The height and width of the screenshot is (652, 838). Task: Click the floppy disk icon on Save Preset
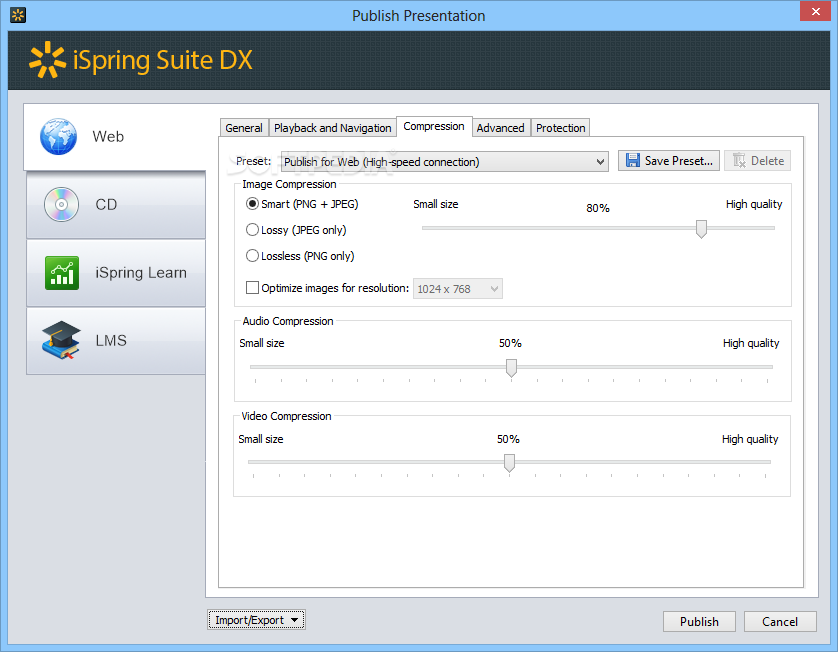[633, 160]
